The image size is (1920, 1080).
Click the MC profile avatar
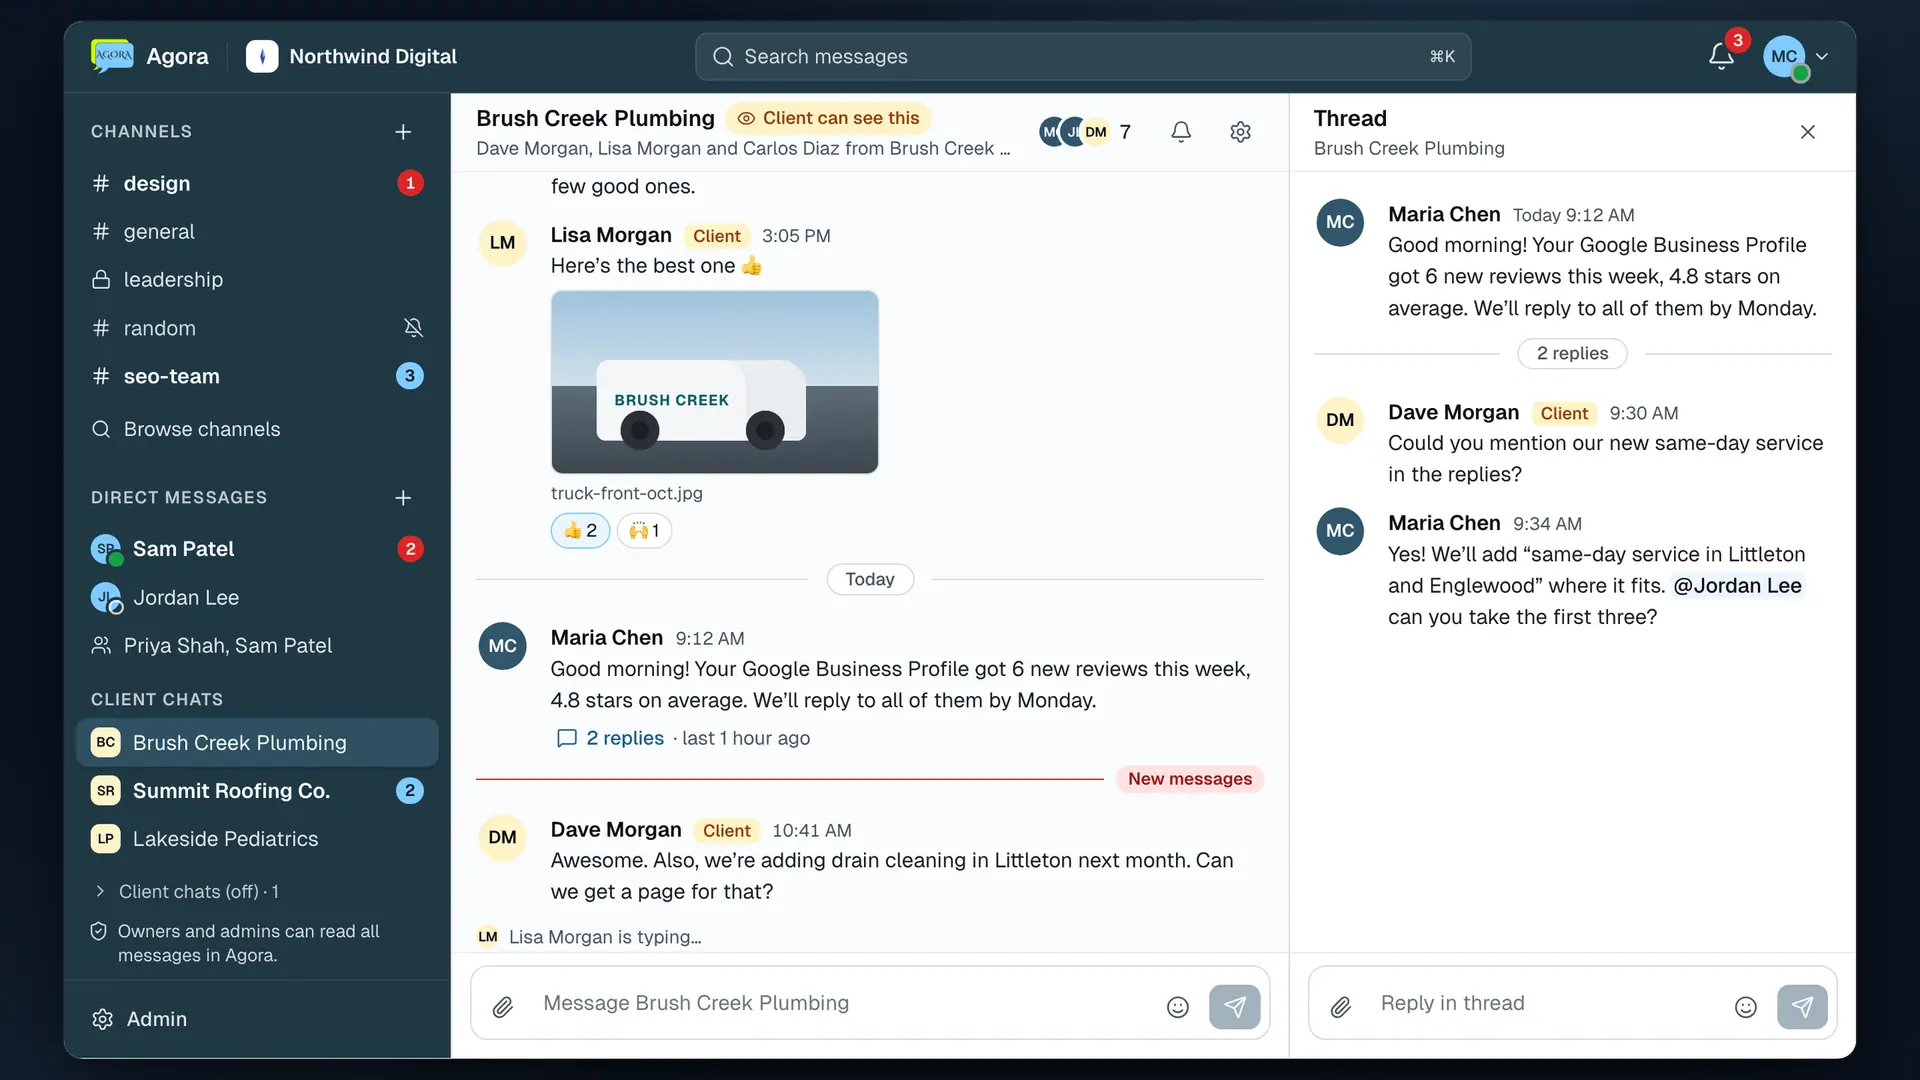pyautogui.click(x=1785, y=57)
